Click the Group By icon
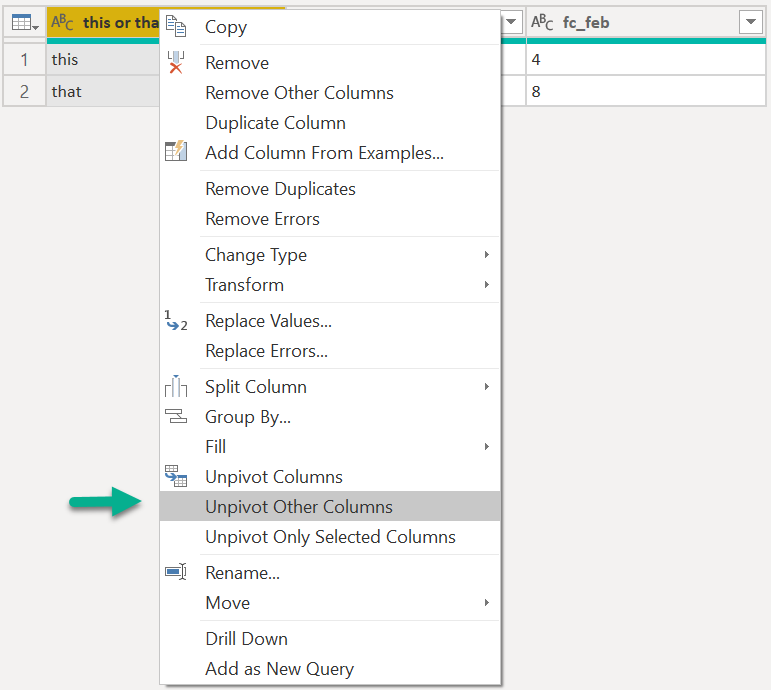The image size is (771, 690). pos(176,416)
